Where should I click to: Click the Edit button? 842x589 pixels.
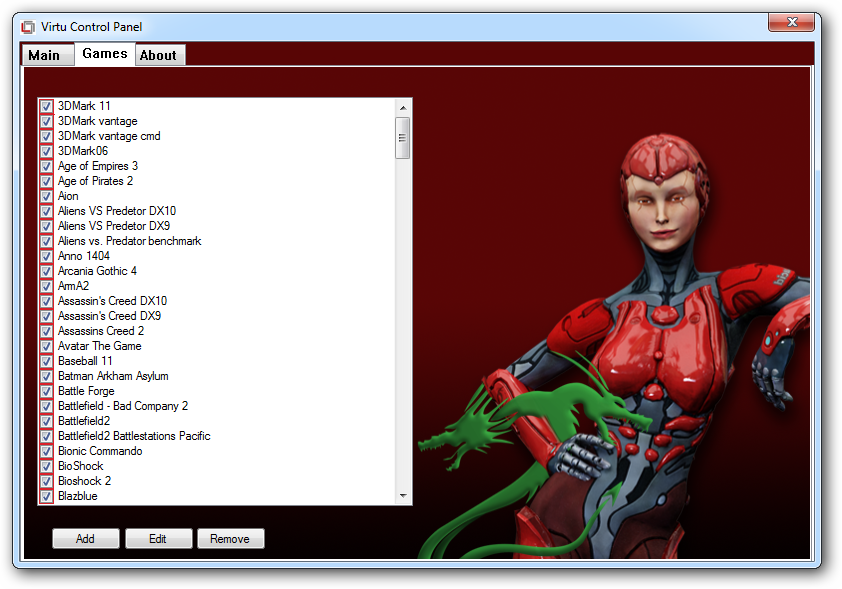pos(158,539)
